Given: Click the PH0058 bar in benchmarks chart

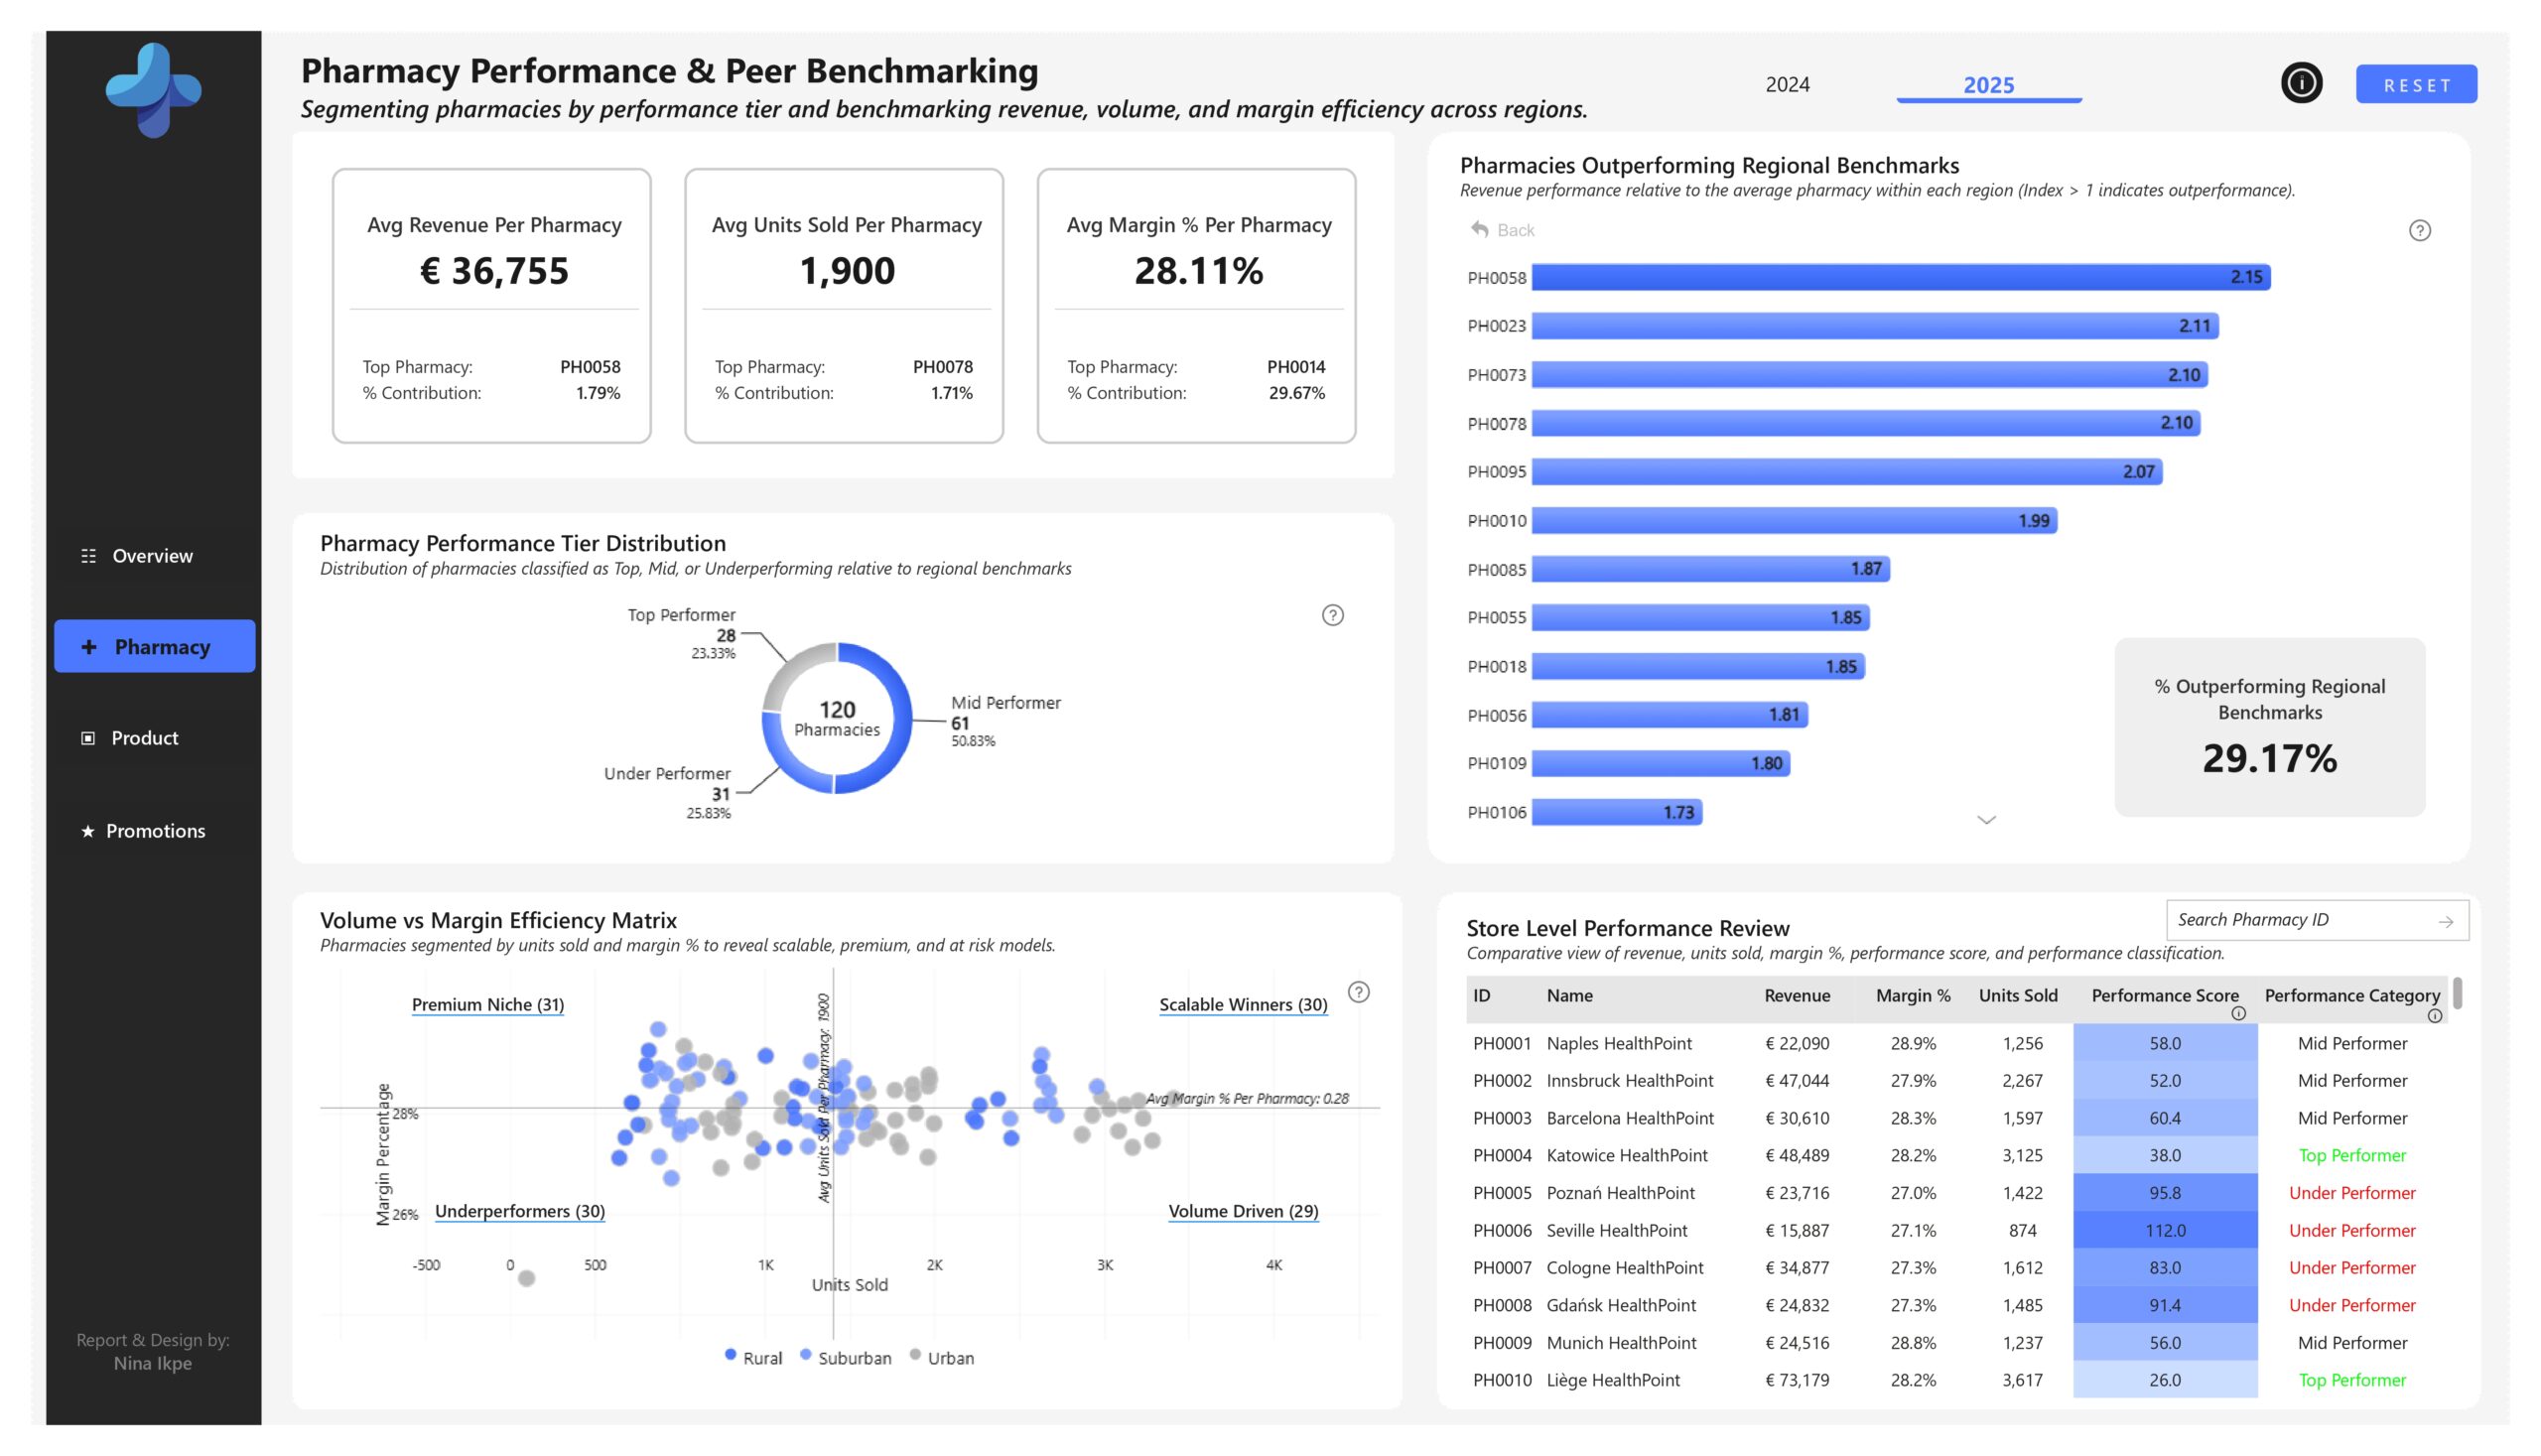Looking at the screenshot, I should 1900,277.
